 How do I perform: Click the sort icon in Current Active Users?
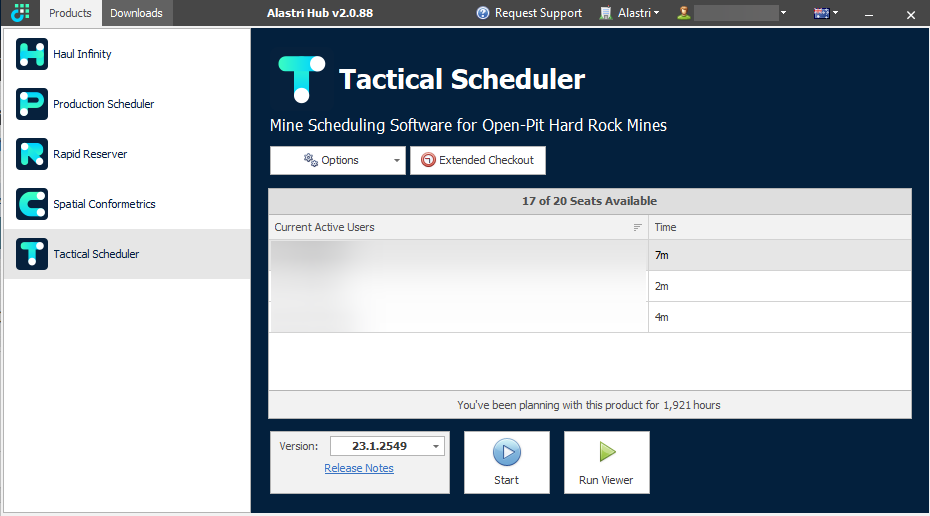(x=638, y=227)
